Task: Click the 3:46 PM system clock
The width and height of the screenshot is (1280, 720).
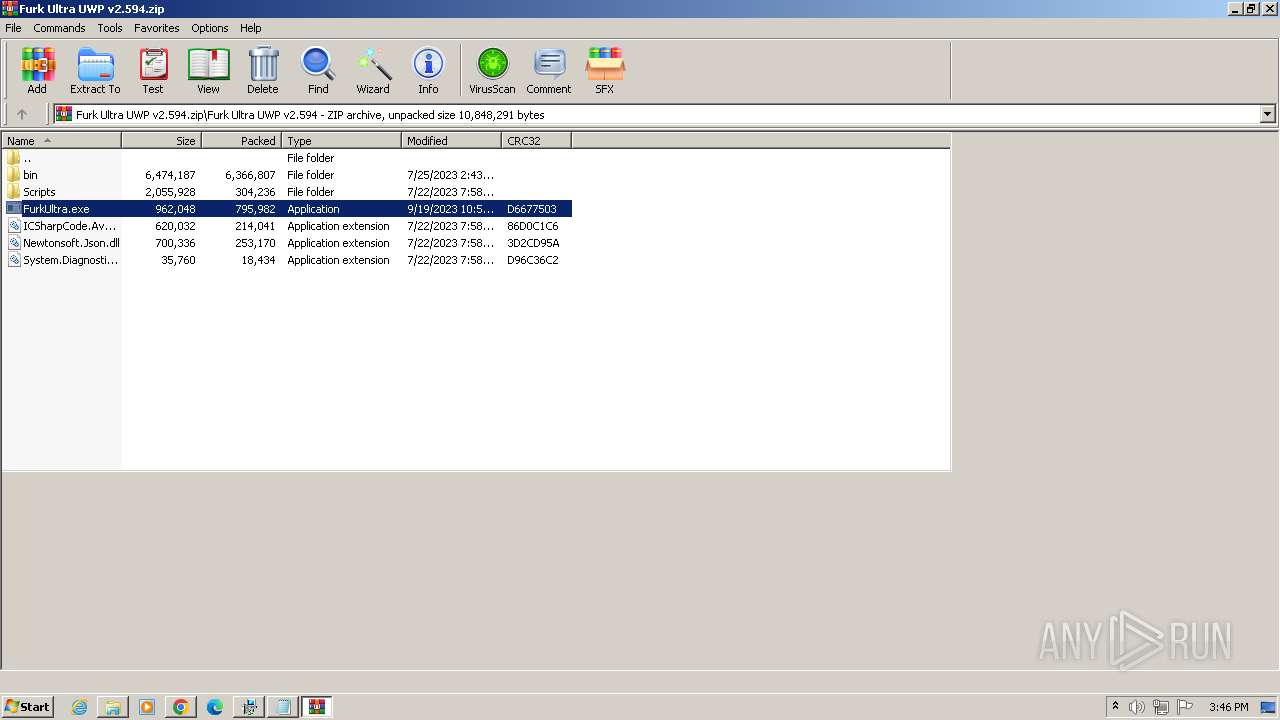Action: pos(1228,707)
